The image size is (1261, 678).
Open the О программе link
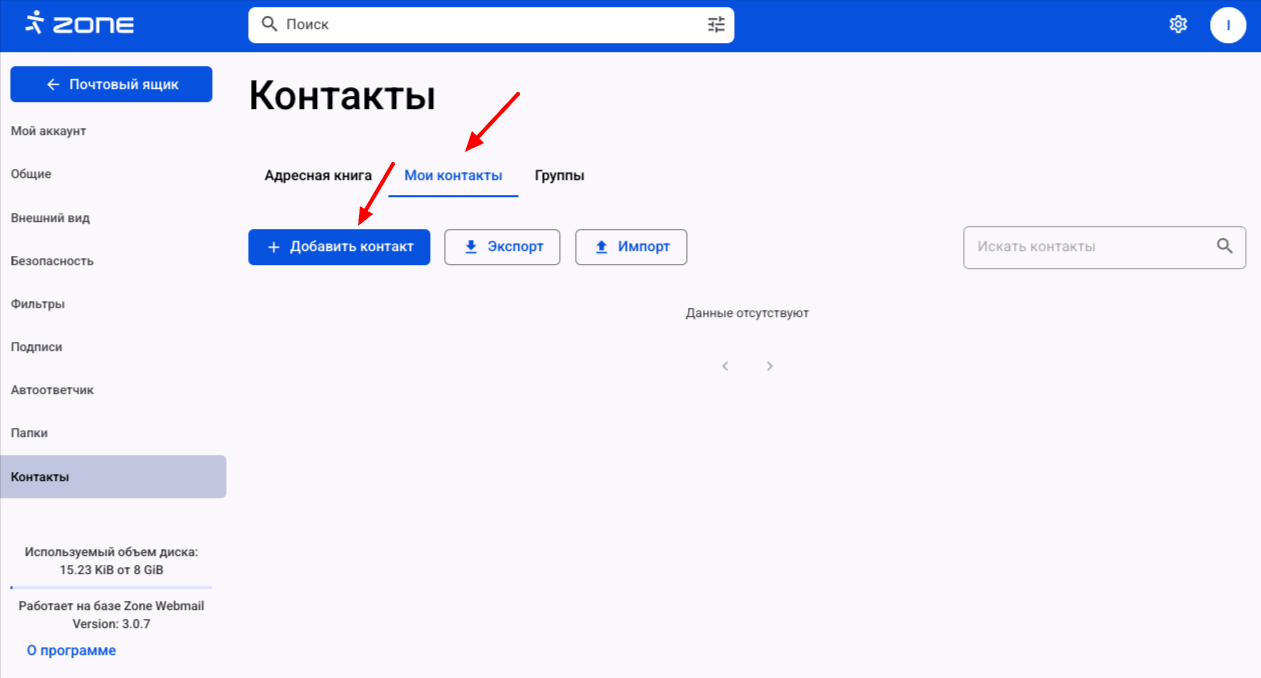71,650
